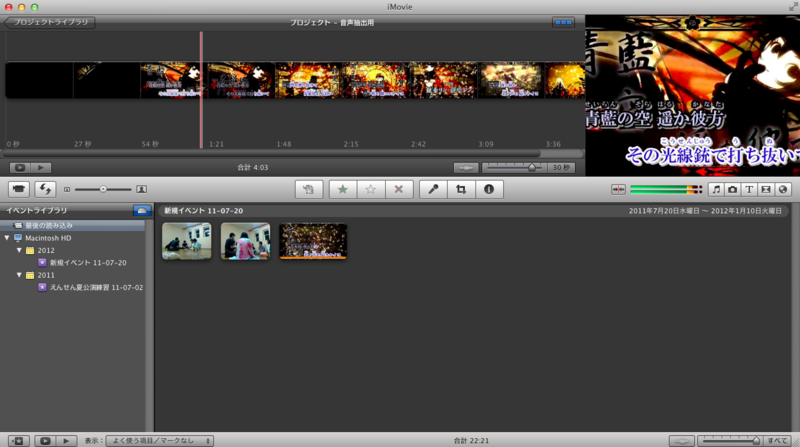Click the event date range text

705,211
